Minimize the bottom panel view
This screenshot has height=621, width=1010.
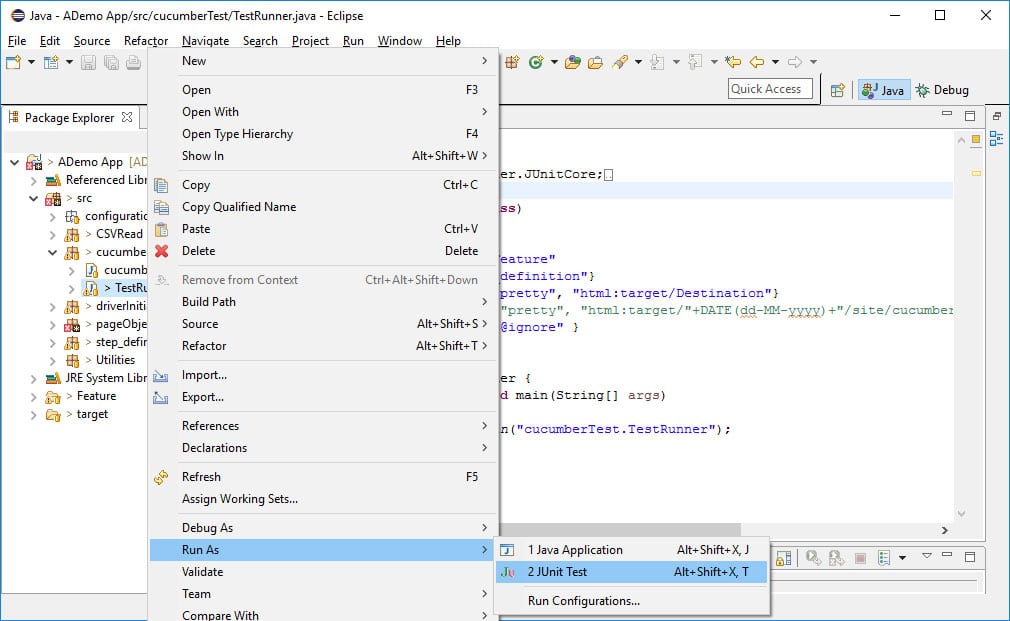tap(947, 555)
